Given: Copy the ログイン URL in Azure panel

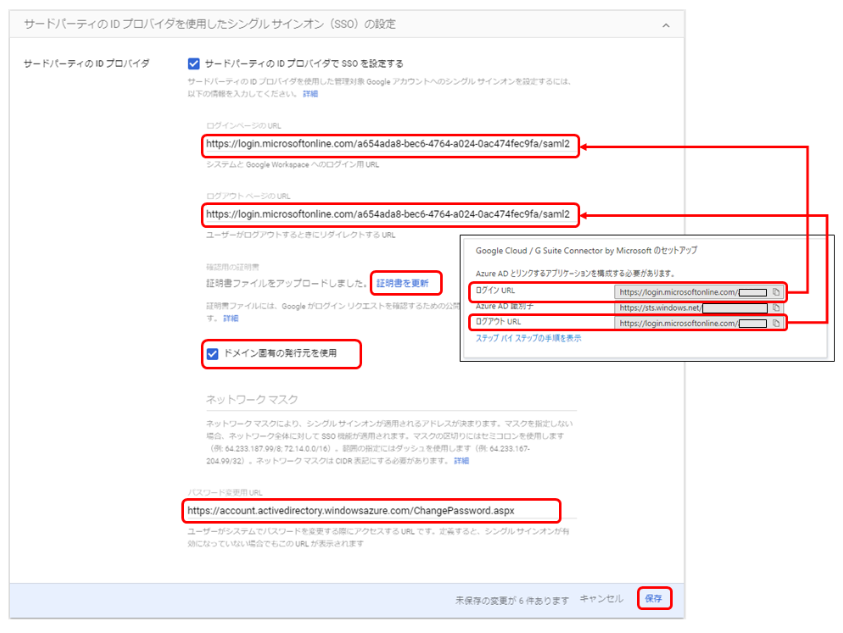Looking at the screenshot, I should click(x=776, y=292).
